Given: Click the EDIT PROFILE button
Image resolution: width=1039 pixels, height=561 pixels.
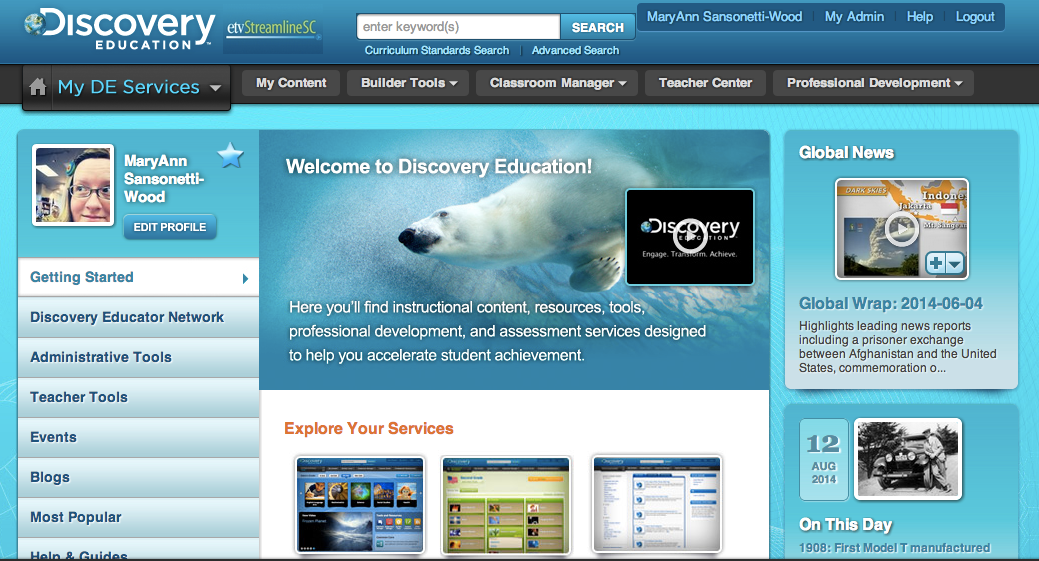Looking at the screenshot, I should (170, 227).
